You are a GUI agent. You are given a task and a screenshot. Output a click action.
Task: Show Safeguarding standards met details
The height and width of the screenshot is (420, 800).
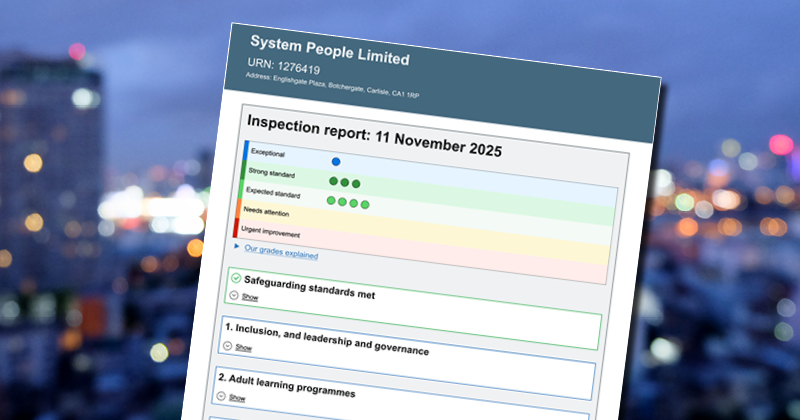[x=250, y=297]
